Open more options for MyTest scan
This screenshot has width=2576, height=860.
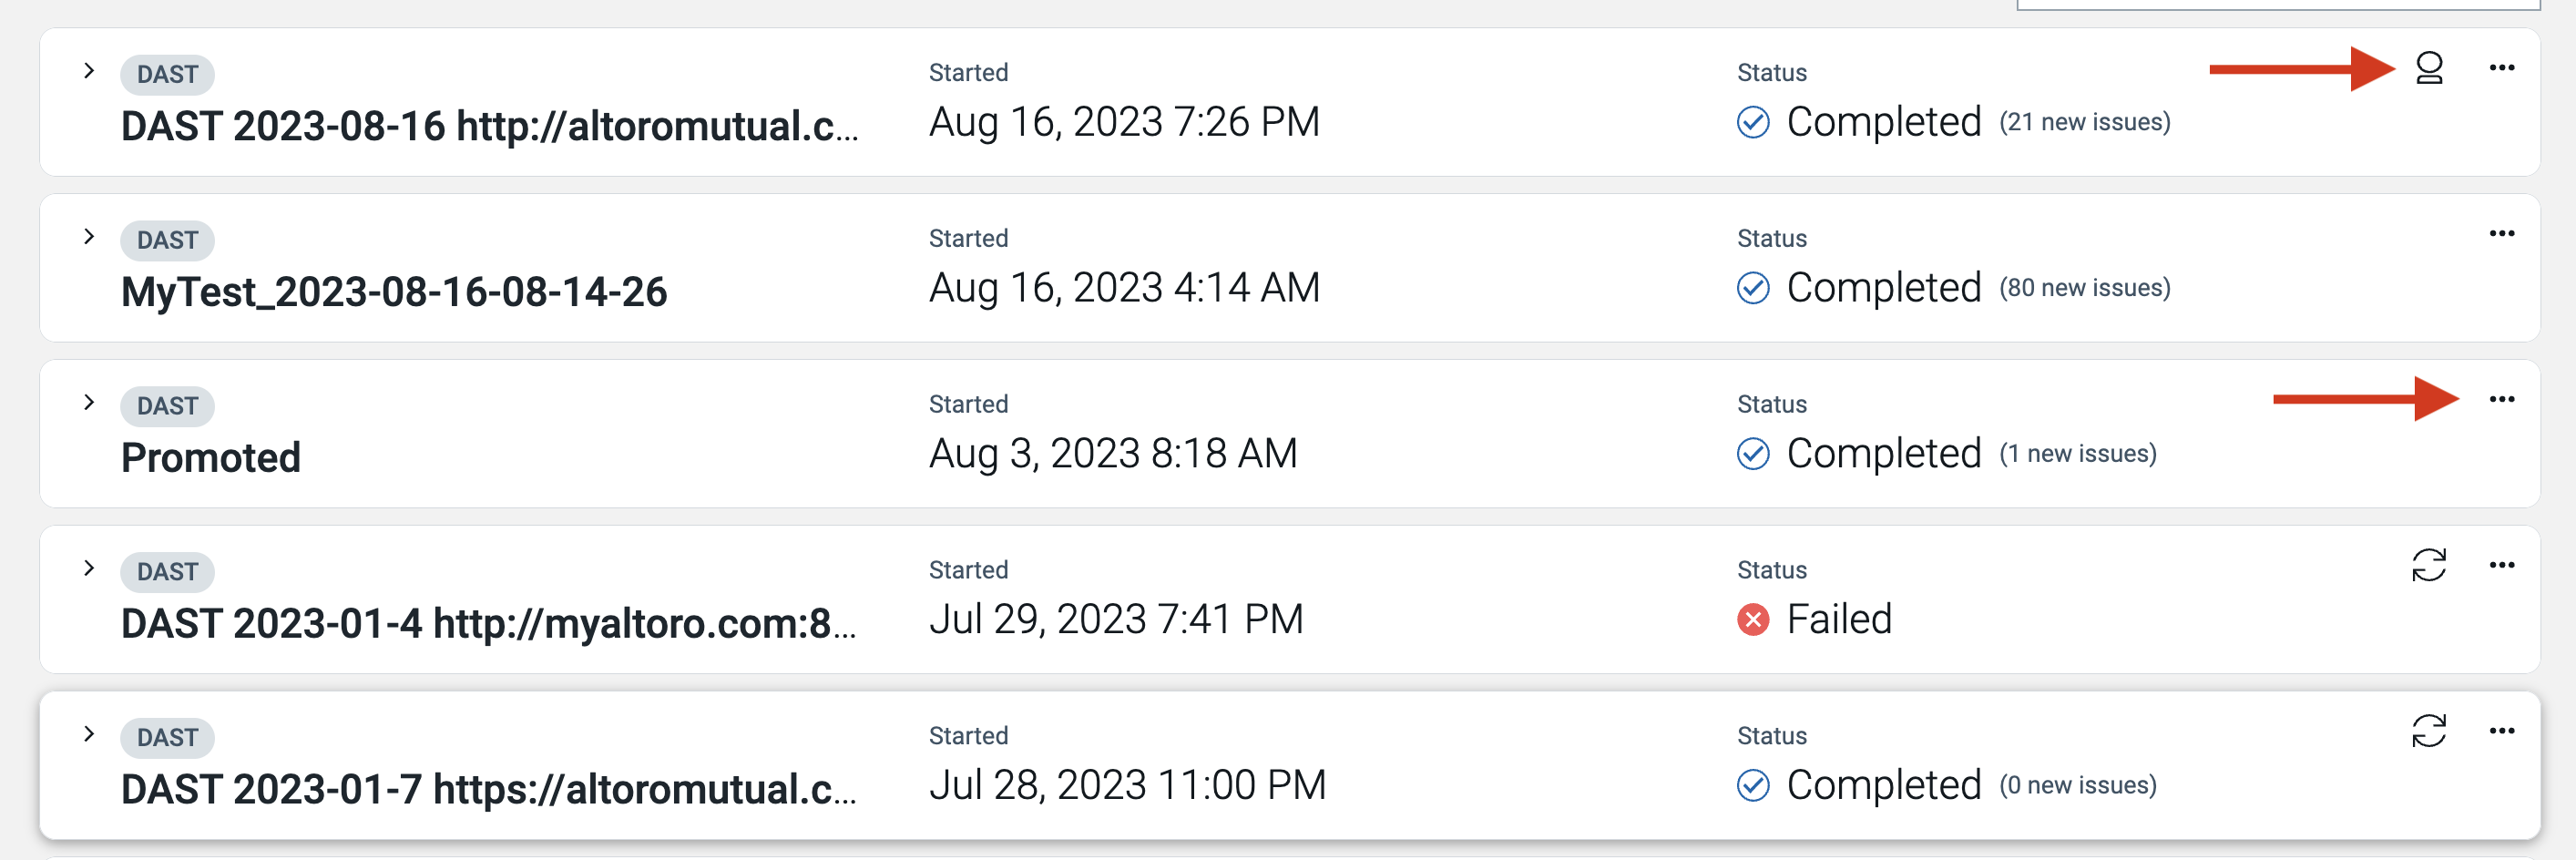(x=2502, y=234)
